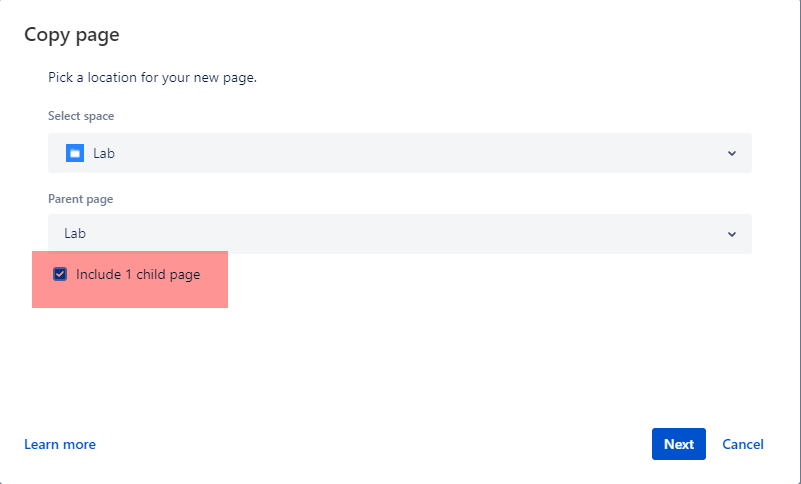The width and height of the screenshot is (801, 484).
Task: Click the Lab text in the Select space box
Action: coord(104,153)
